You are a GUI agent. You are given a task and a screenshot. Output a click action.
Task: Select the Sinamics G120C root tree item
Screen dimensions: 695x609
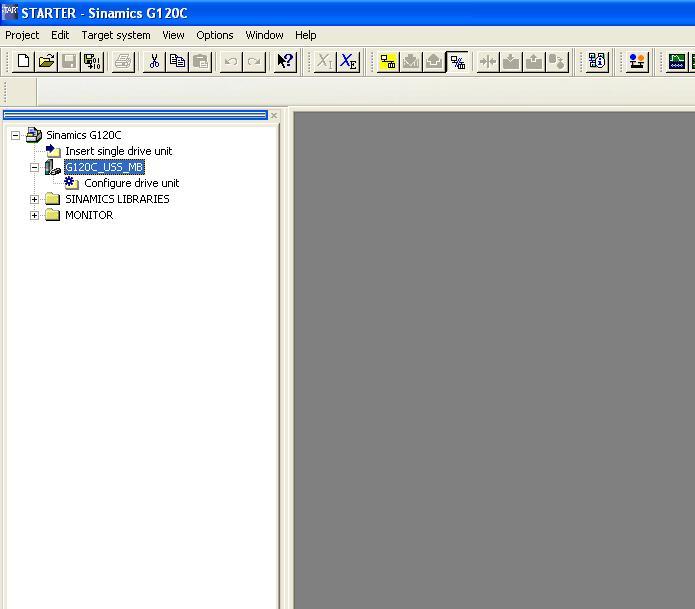pos(84,135)
